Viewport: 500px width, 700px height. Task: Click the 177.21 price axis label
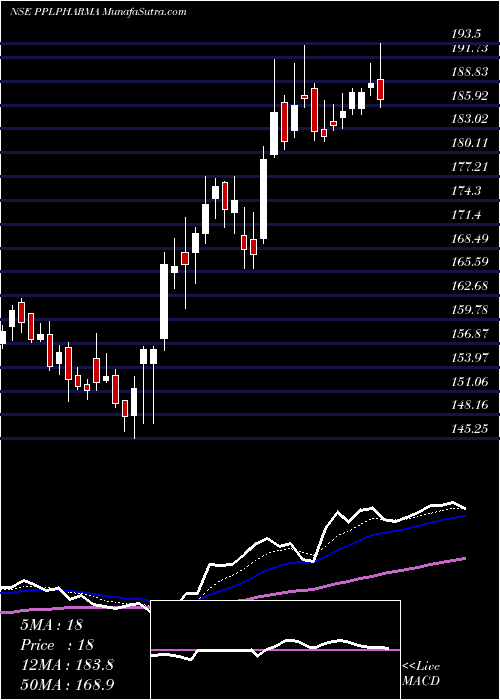(x=469, y=167)
